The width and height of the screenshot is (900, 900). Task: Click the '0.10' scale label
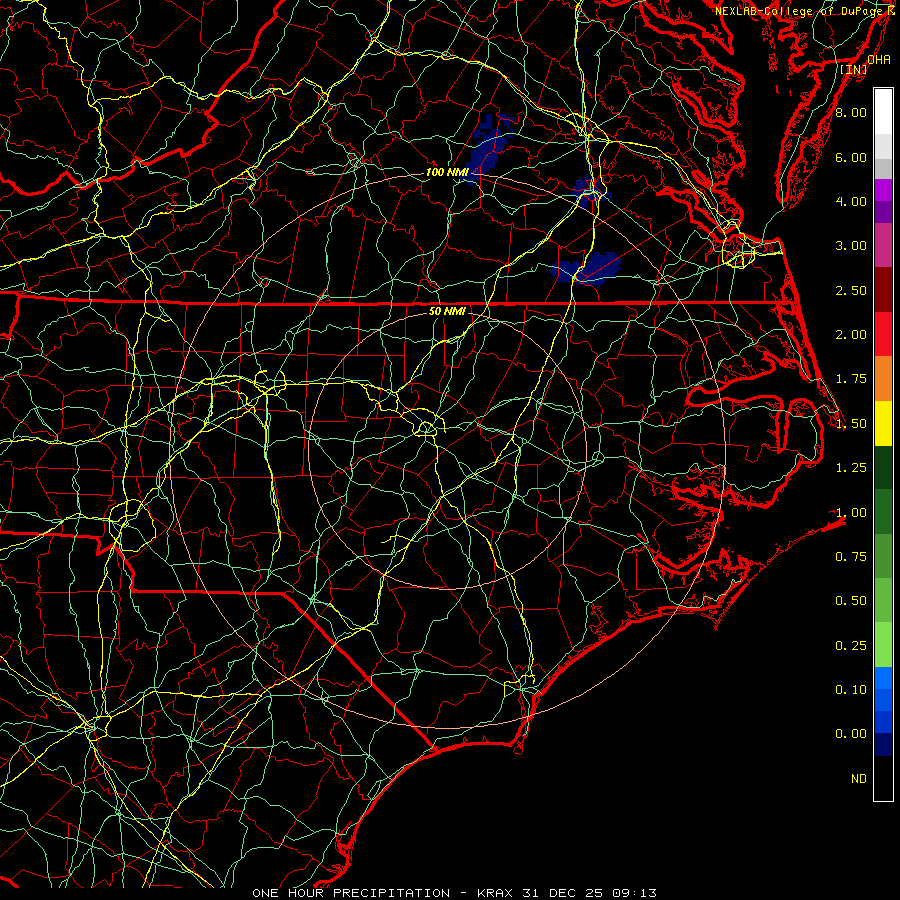click(851, 689)
